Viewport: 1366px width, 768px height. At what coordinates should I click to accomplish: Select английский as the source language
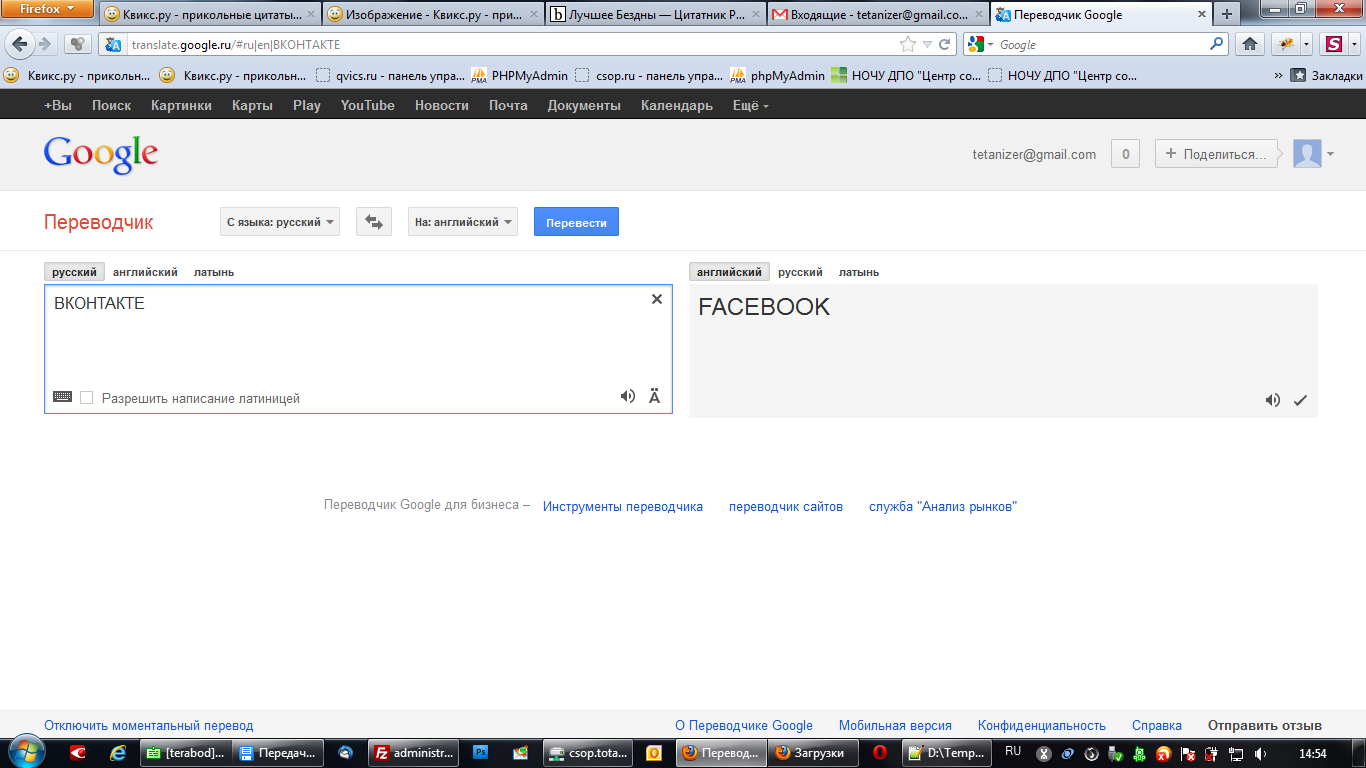(x=145, y=272)
